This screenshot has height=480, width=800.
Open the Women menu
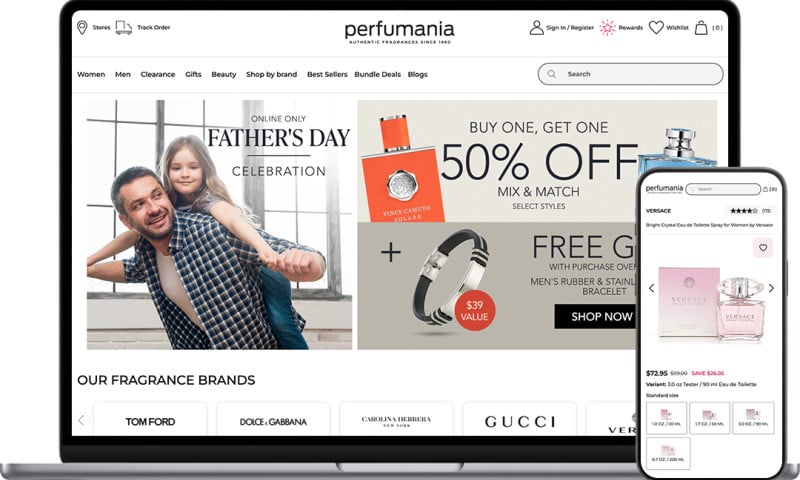pos(91,74)
